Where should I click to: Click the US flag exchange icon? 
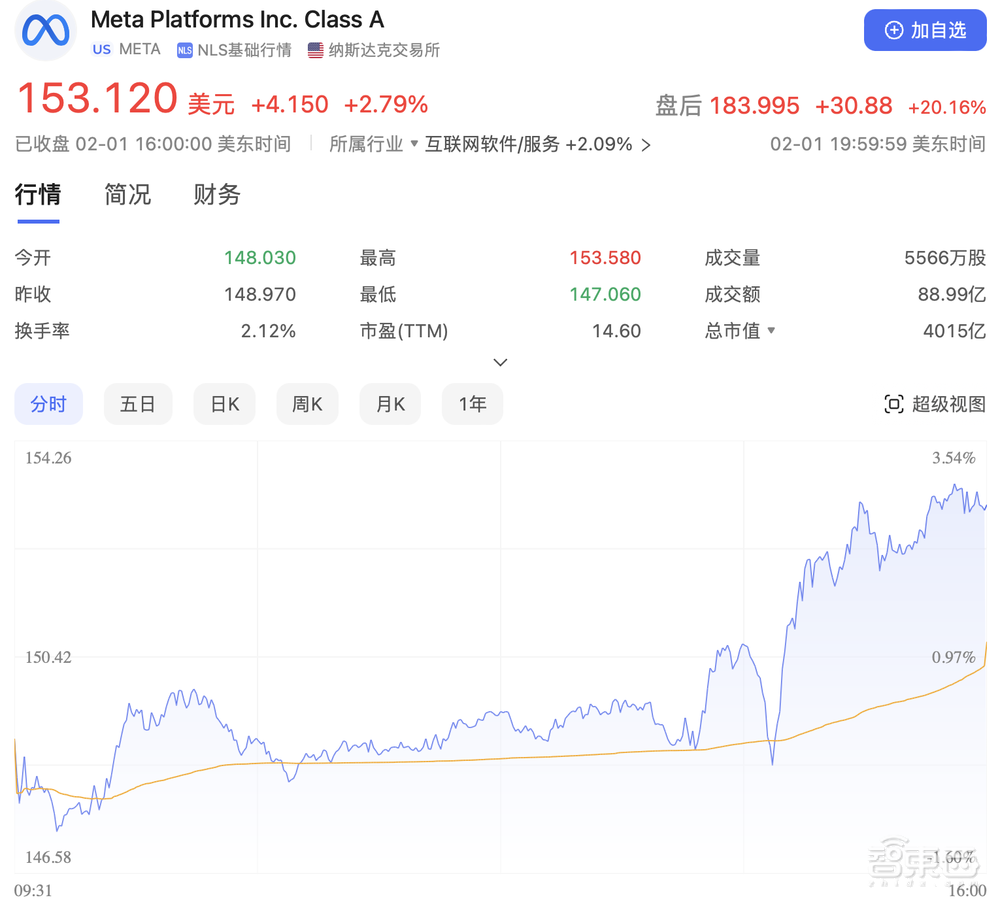pyautogui.click(x=315, y=48)
